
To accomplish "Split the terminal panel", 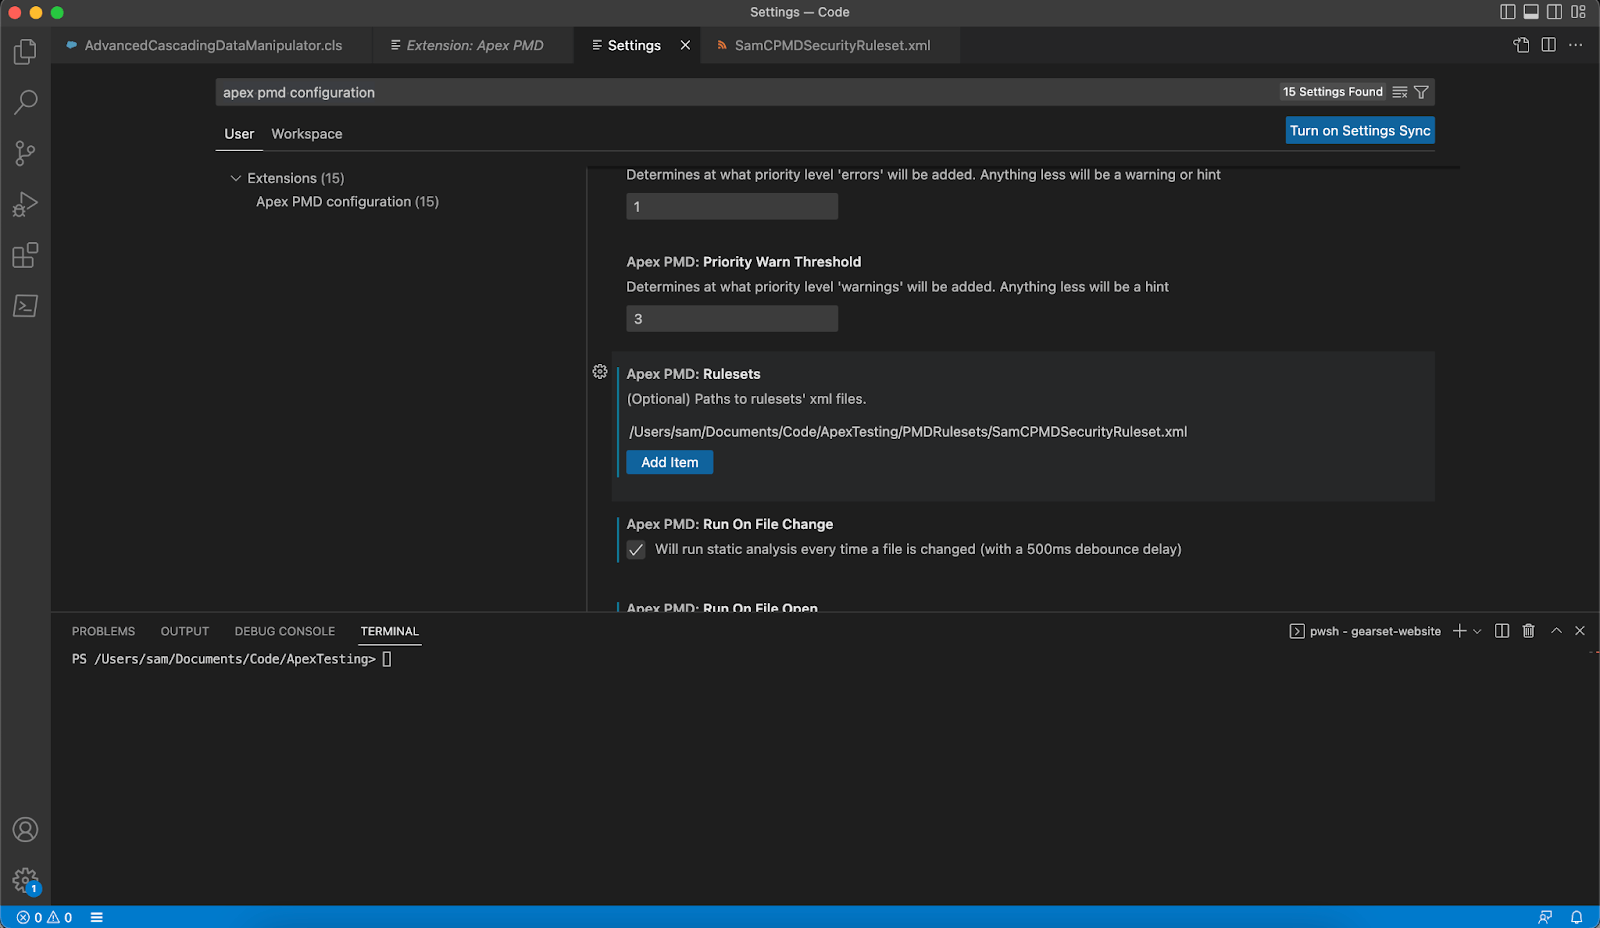I will (1500, 630).
